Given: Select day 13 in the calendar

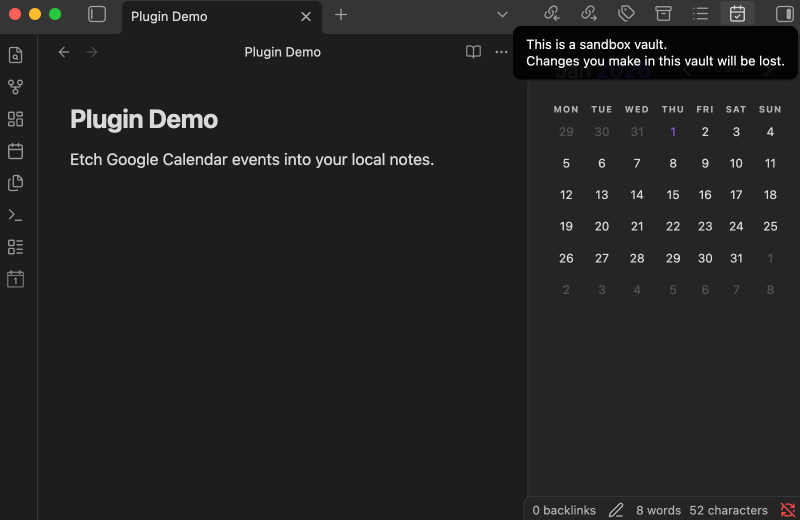Looking at the screenshot, I should tap(602, 195).
